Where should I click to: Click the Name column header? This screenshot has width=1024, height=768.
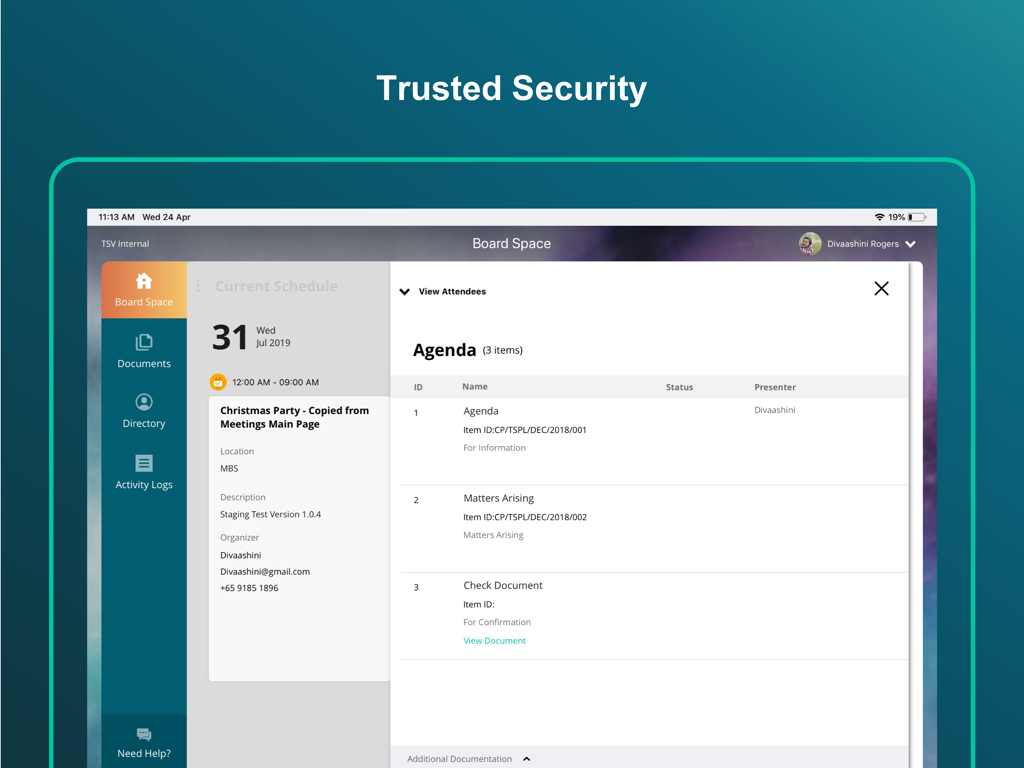coord(475,387)
